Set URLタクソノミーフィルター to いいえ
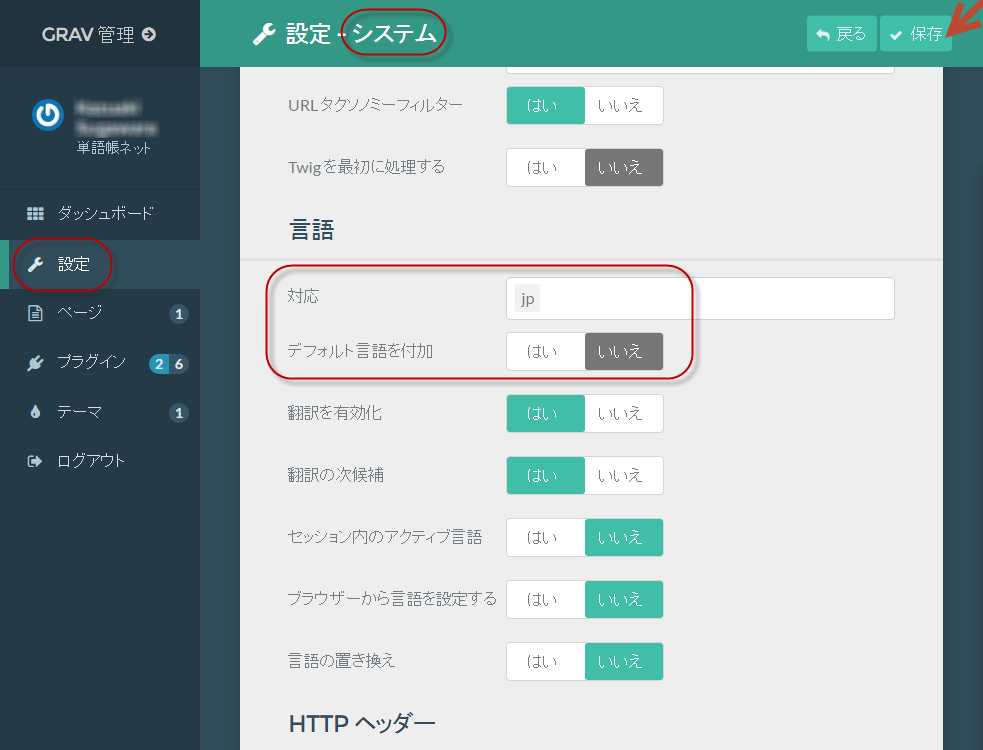Screen dimensions: 983x750 pos(623,105)
